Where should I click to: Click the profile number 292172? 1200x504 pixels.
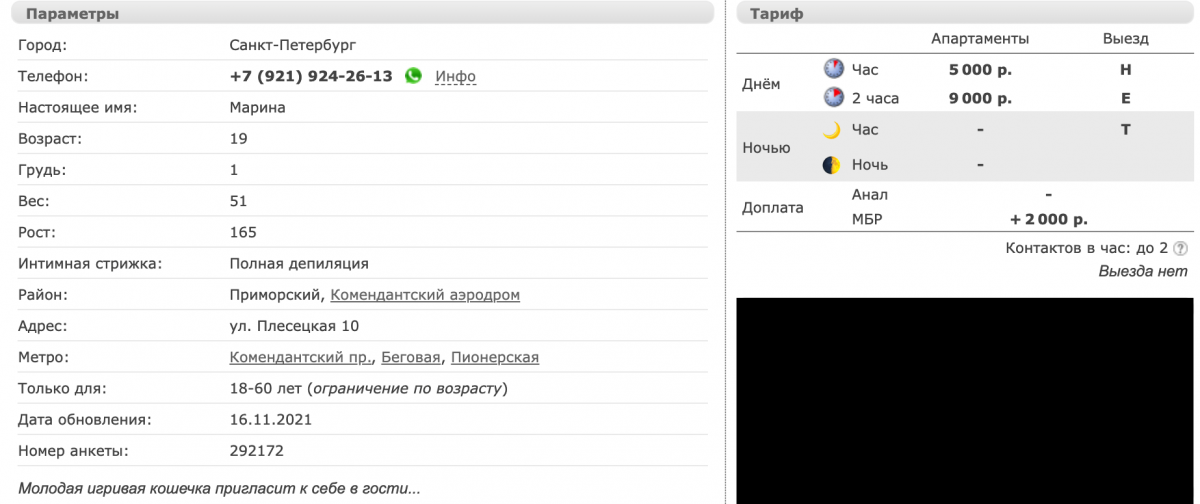[257, 451]
